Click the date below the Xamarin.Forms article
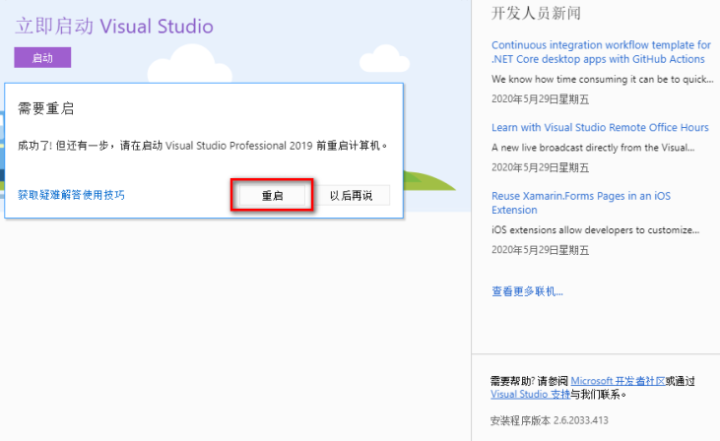Image resolution: width=720 pixels, height=441 pixels. (x=540, y=249)
